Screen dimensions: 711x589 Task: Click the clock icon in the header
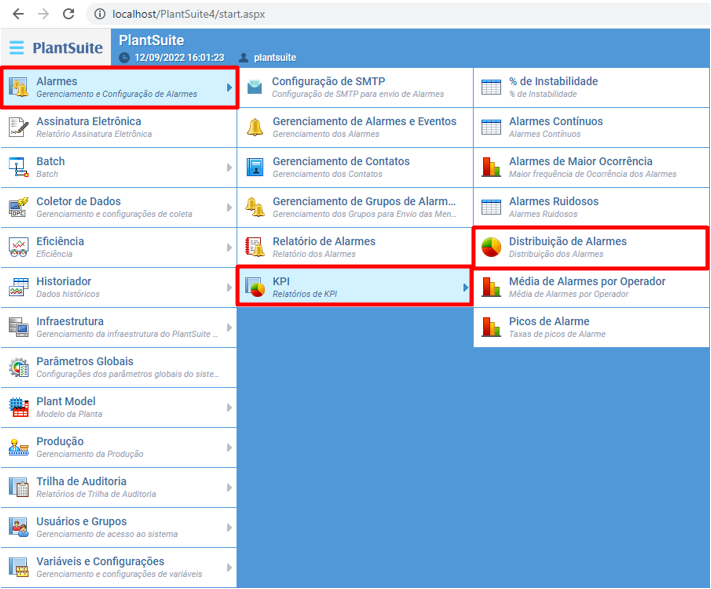(x=124, y=58)
